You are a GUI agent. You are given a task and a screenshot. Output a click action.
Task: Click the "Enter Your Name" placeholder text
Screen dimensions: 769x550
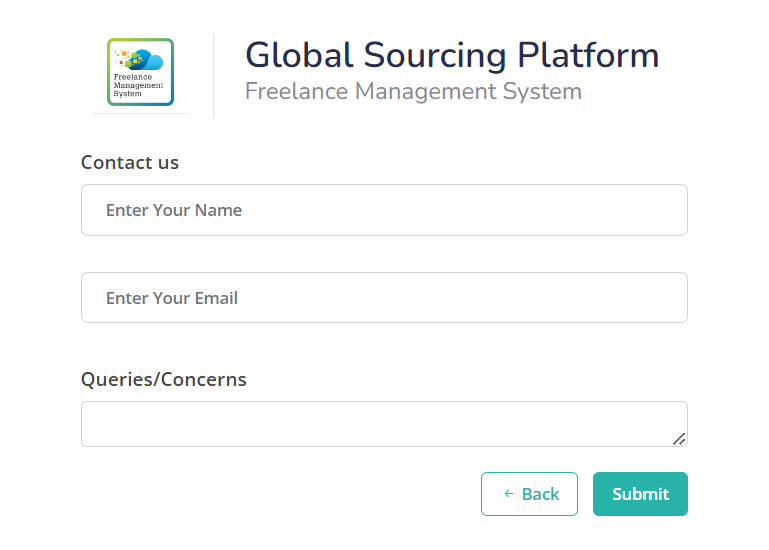click(x=174, y=210)
